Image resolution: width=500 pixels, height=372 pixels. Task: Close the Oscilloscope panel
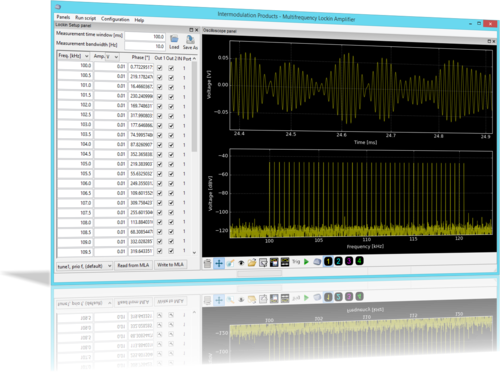(x=494, y=41)
